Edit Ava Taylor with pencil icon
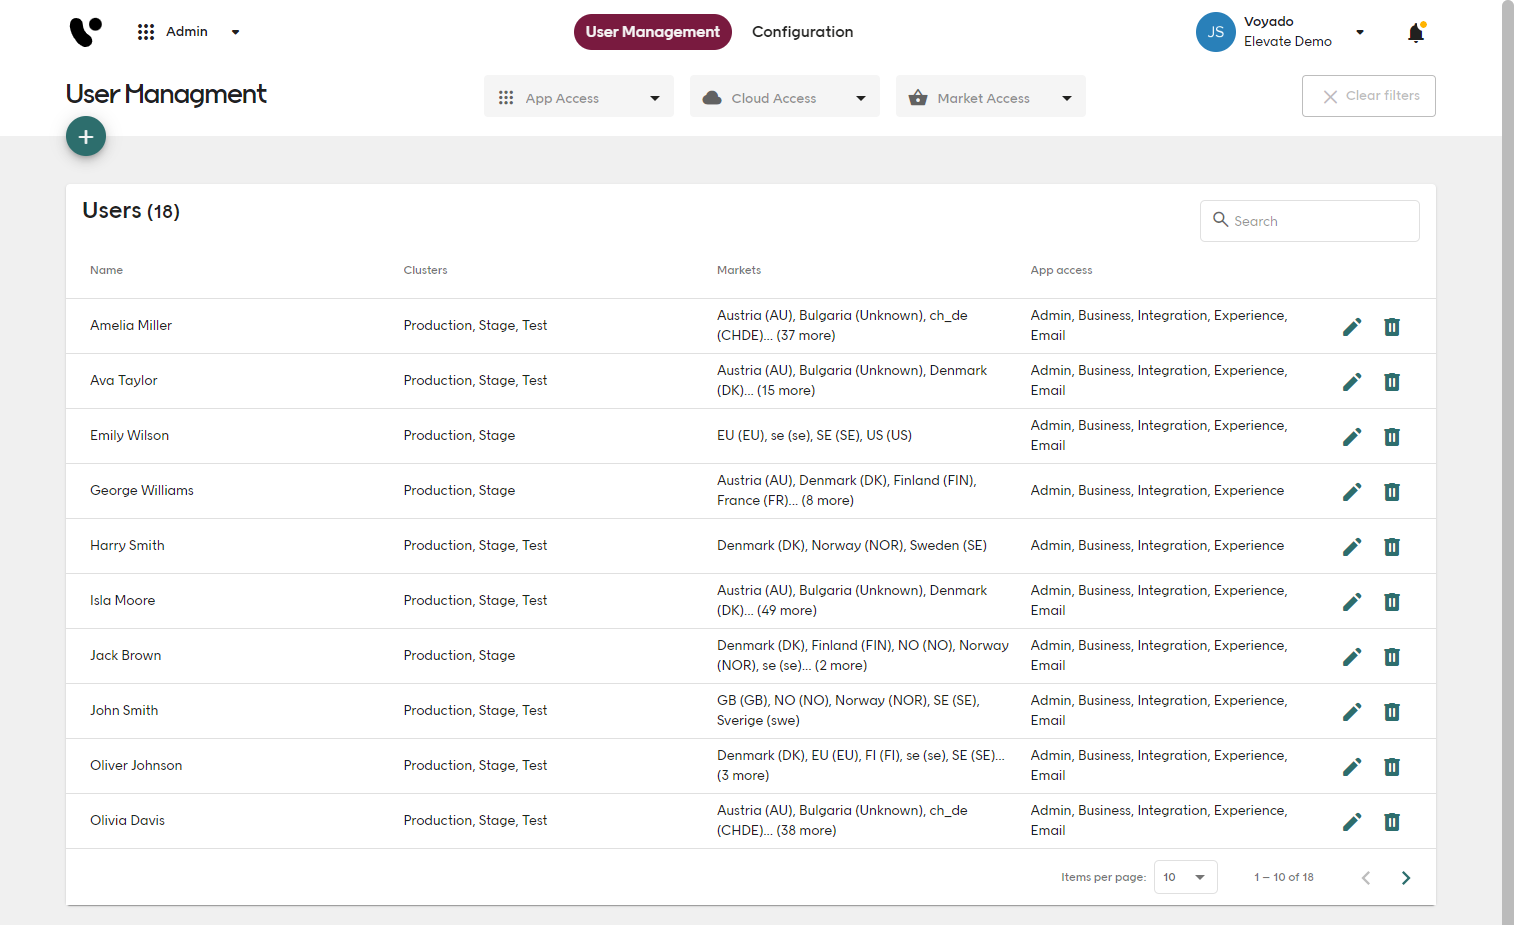The height and width of the screenshot is (925, 1514). click(x=1352, y=382)
